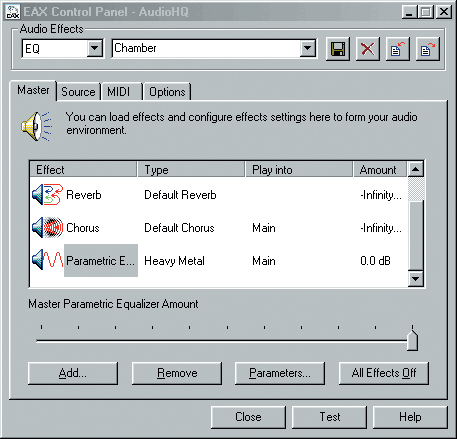457x439 pixels.
Task: Click the Default Chorus type cell
Action: pyautogui.click(x=179, y=228)
